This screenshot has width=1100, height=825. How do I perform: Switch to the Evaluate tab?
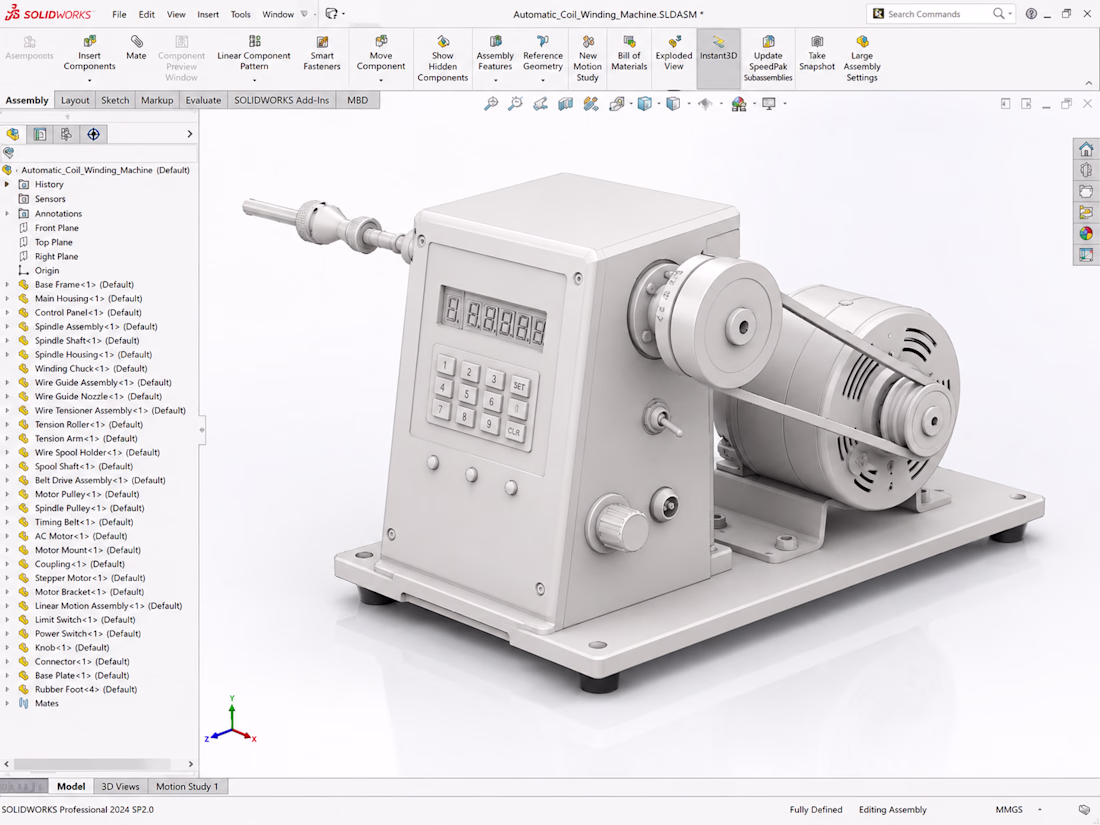(203, 100)
